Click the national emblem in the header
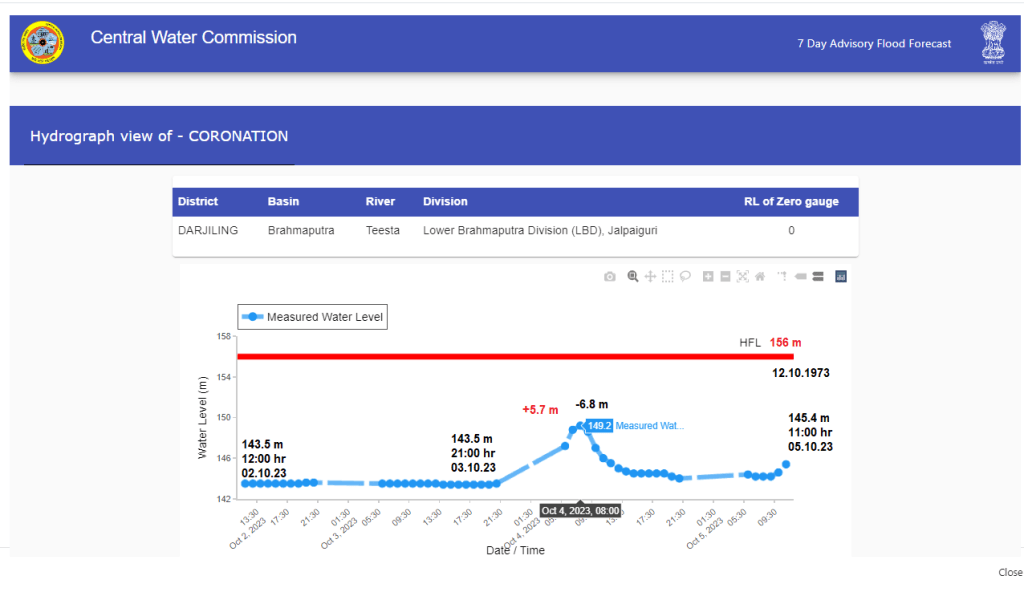This screenshot has width=1024, height=592. [x=993, y=42]
